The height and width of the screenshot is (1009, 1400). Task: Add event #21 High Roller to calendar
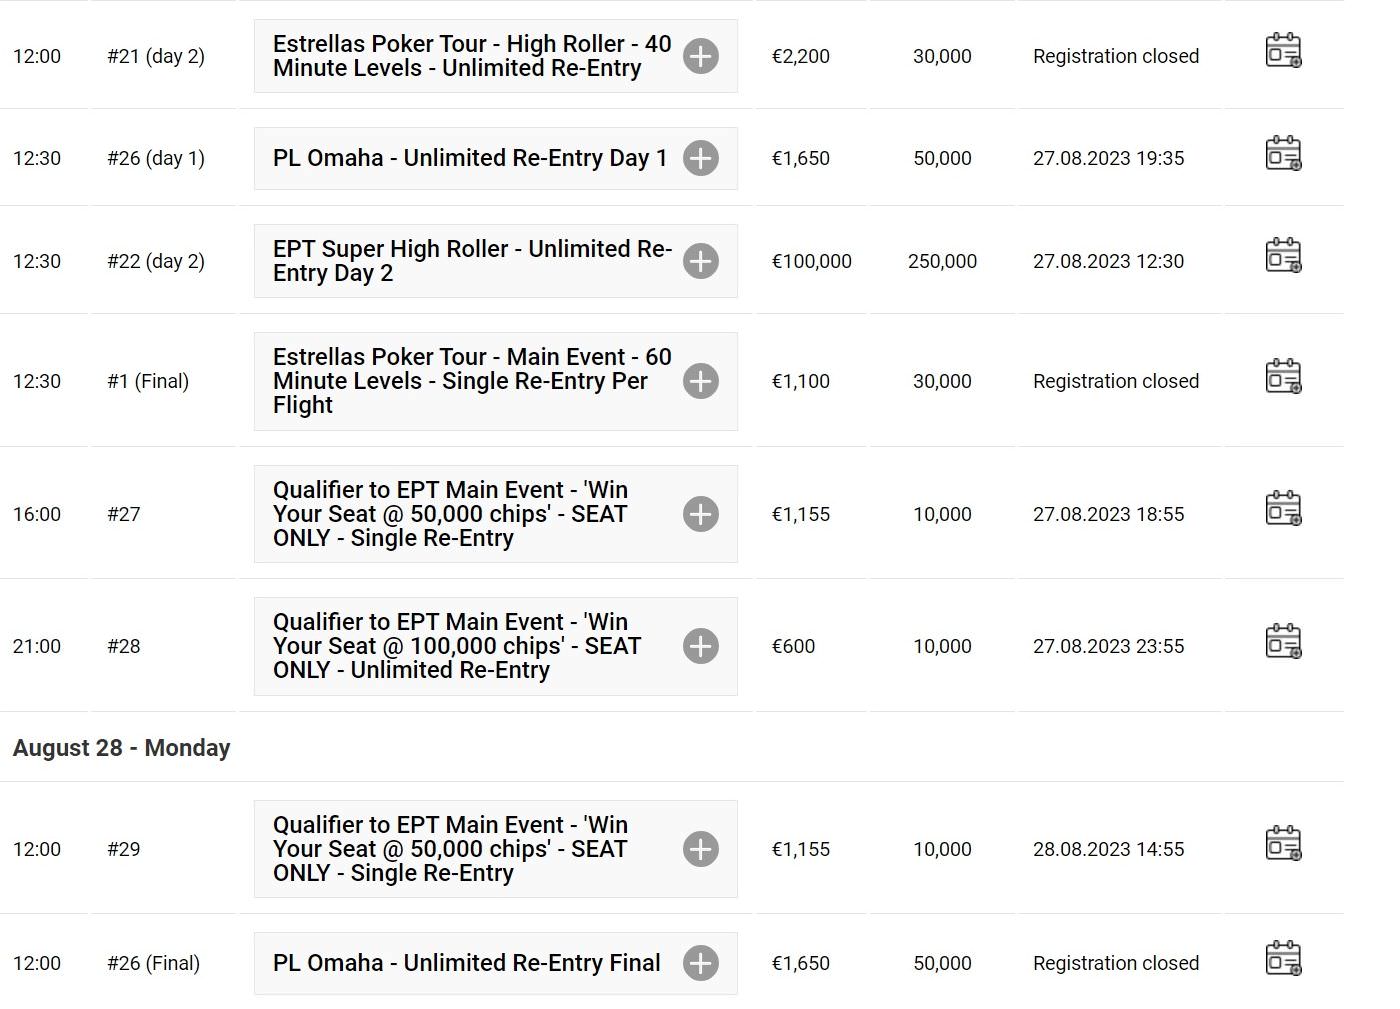(x=1283, y=51)
